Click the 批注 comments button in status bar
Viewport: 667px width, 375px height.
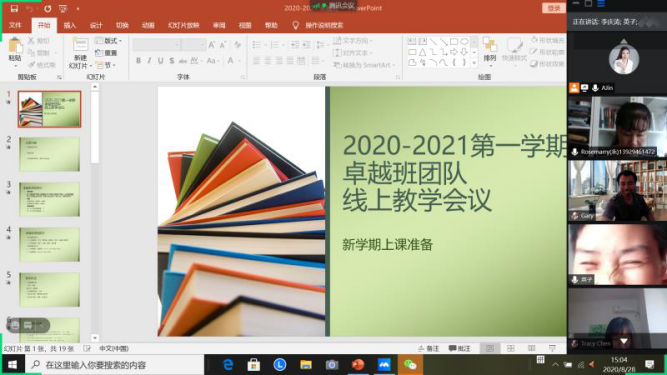459,349
